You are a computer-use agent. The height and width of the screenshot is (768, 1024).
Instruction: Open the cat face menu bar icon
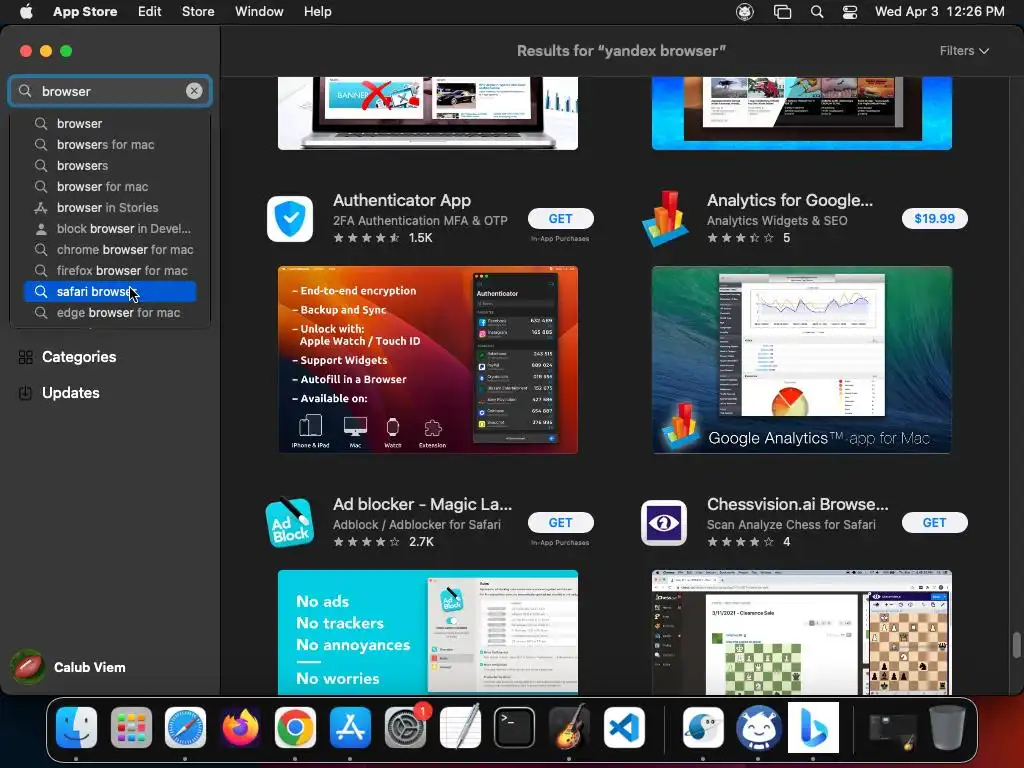pyautogui.click(x=745, y=12)
